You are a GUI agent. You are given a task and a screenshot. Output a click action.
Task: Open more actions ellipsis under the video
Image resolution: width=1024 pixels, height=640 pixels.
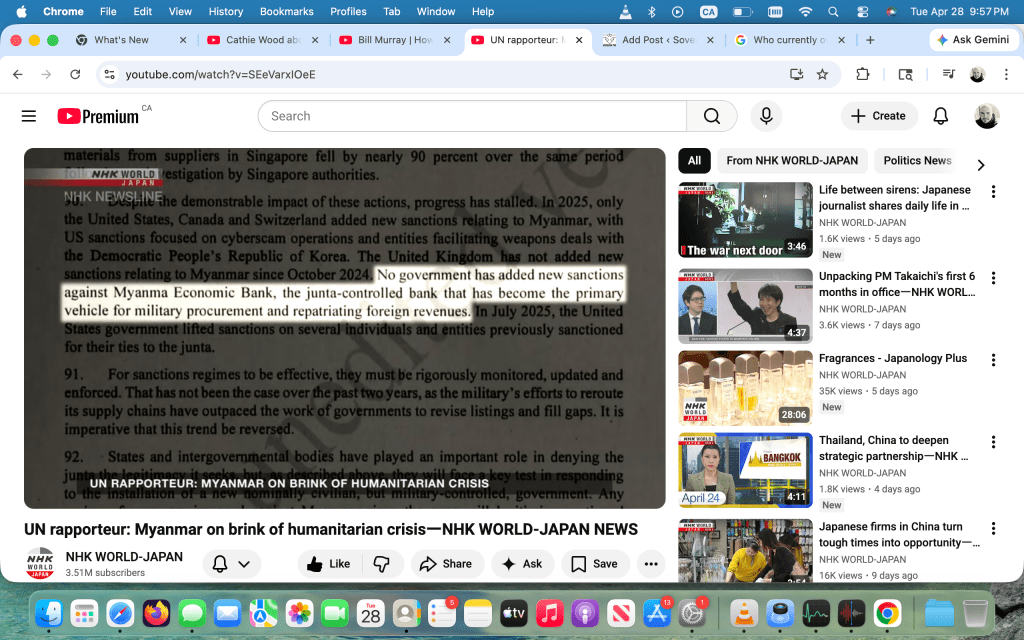point(651,564)
